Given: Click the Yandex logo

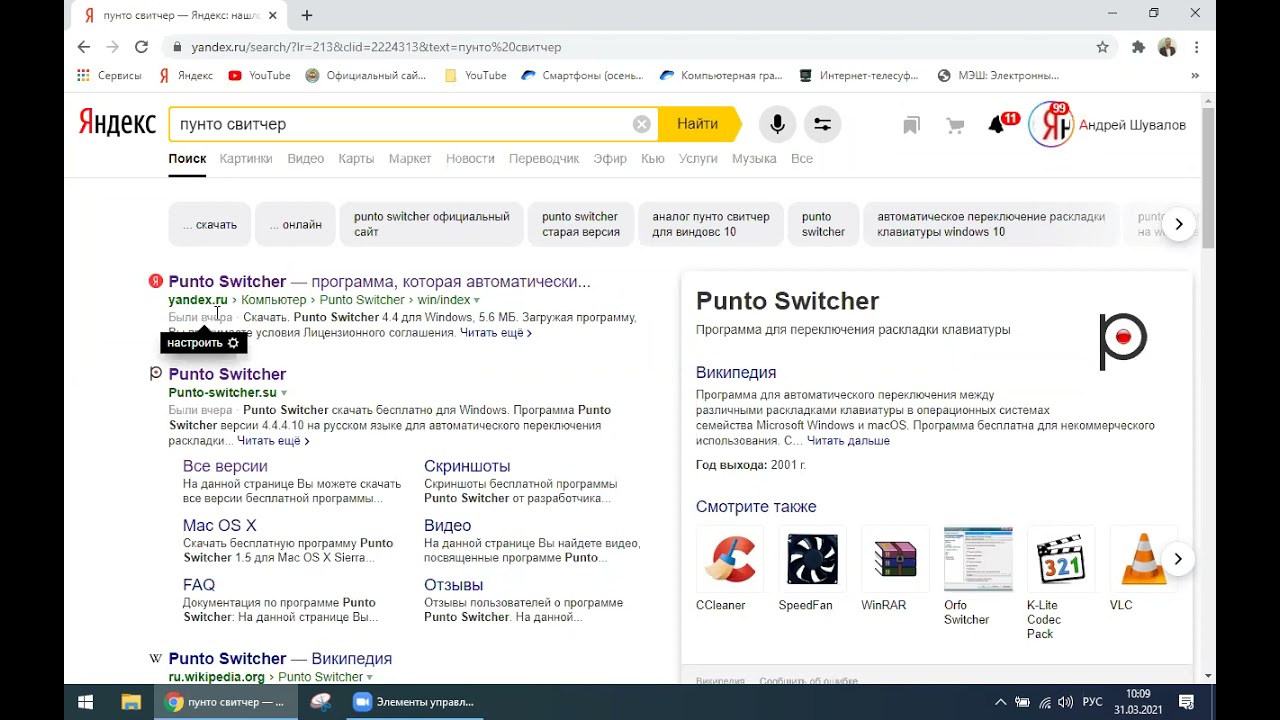Looking at the screenshot, I should pyautogui.click(x=117, y=123).
